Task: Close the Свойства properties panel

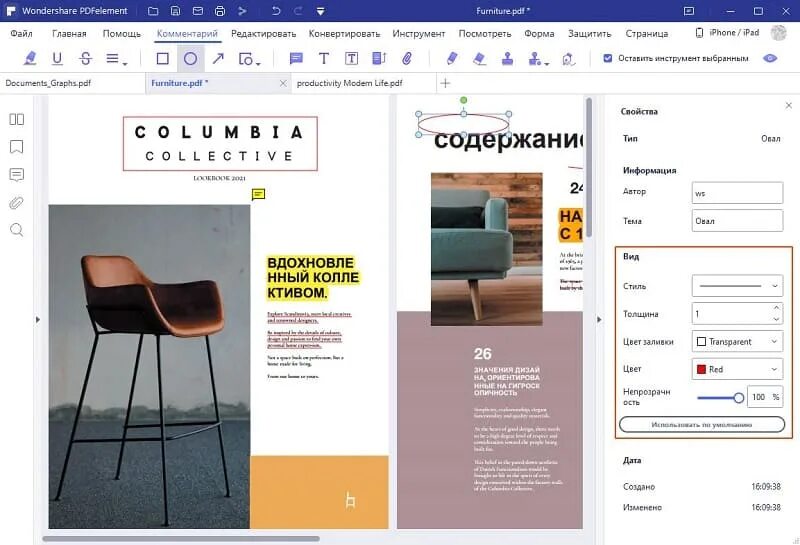Action: tap(788, 105)
